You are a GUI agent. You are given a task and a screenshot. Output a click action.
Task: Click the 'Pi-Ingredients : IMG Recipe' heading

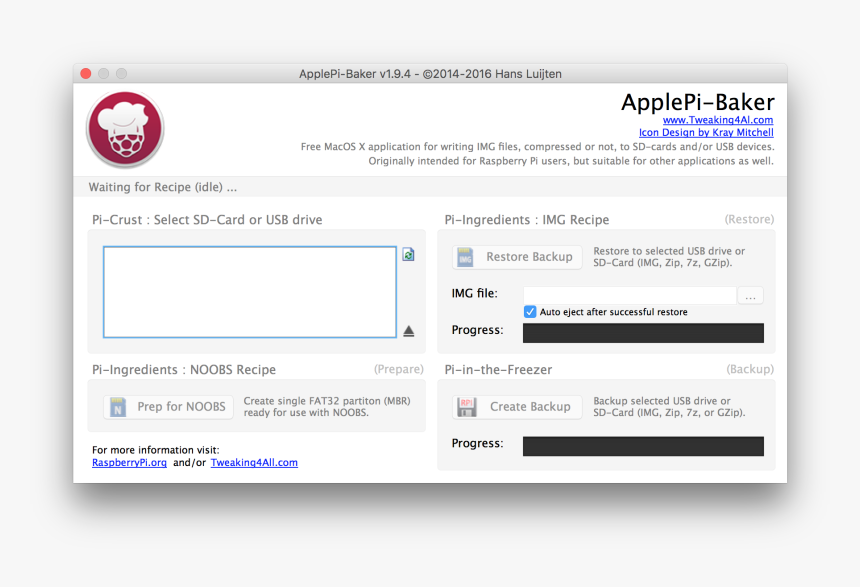point(527,219)
